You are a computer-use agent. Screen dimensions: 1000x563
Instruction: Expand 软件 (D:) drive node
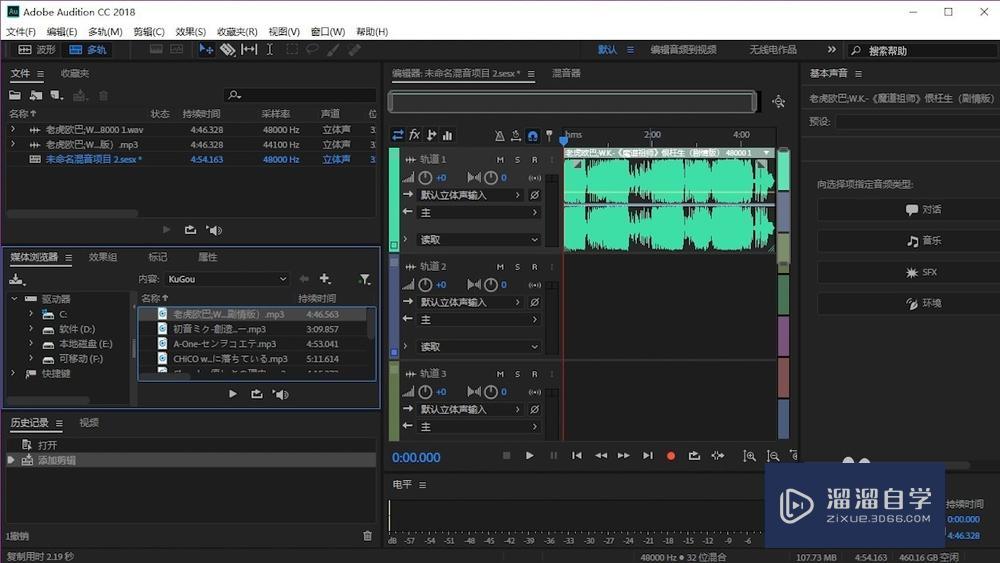point(31,328)
